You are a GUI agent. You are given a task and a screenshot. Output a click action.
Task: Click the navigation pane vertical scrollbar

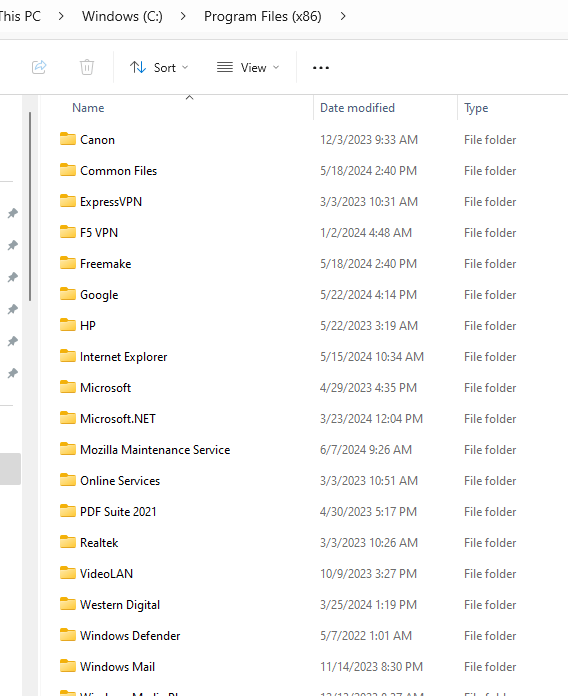(x=30, y=206)
